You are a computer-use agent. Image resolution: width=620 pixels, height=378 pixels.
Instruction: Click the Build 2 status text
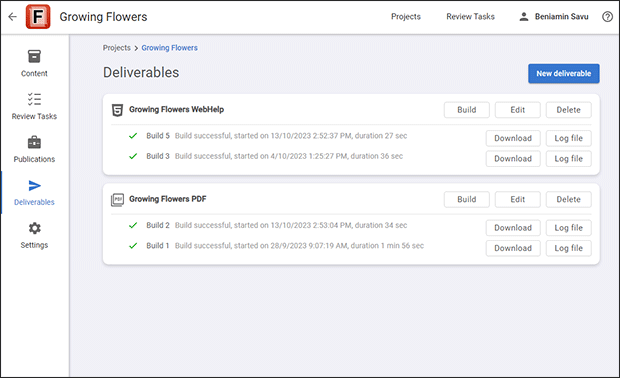291,225
